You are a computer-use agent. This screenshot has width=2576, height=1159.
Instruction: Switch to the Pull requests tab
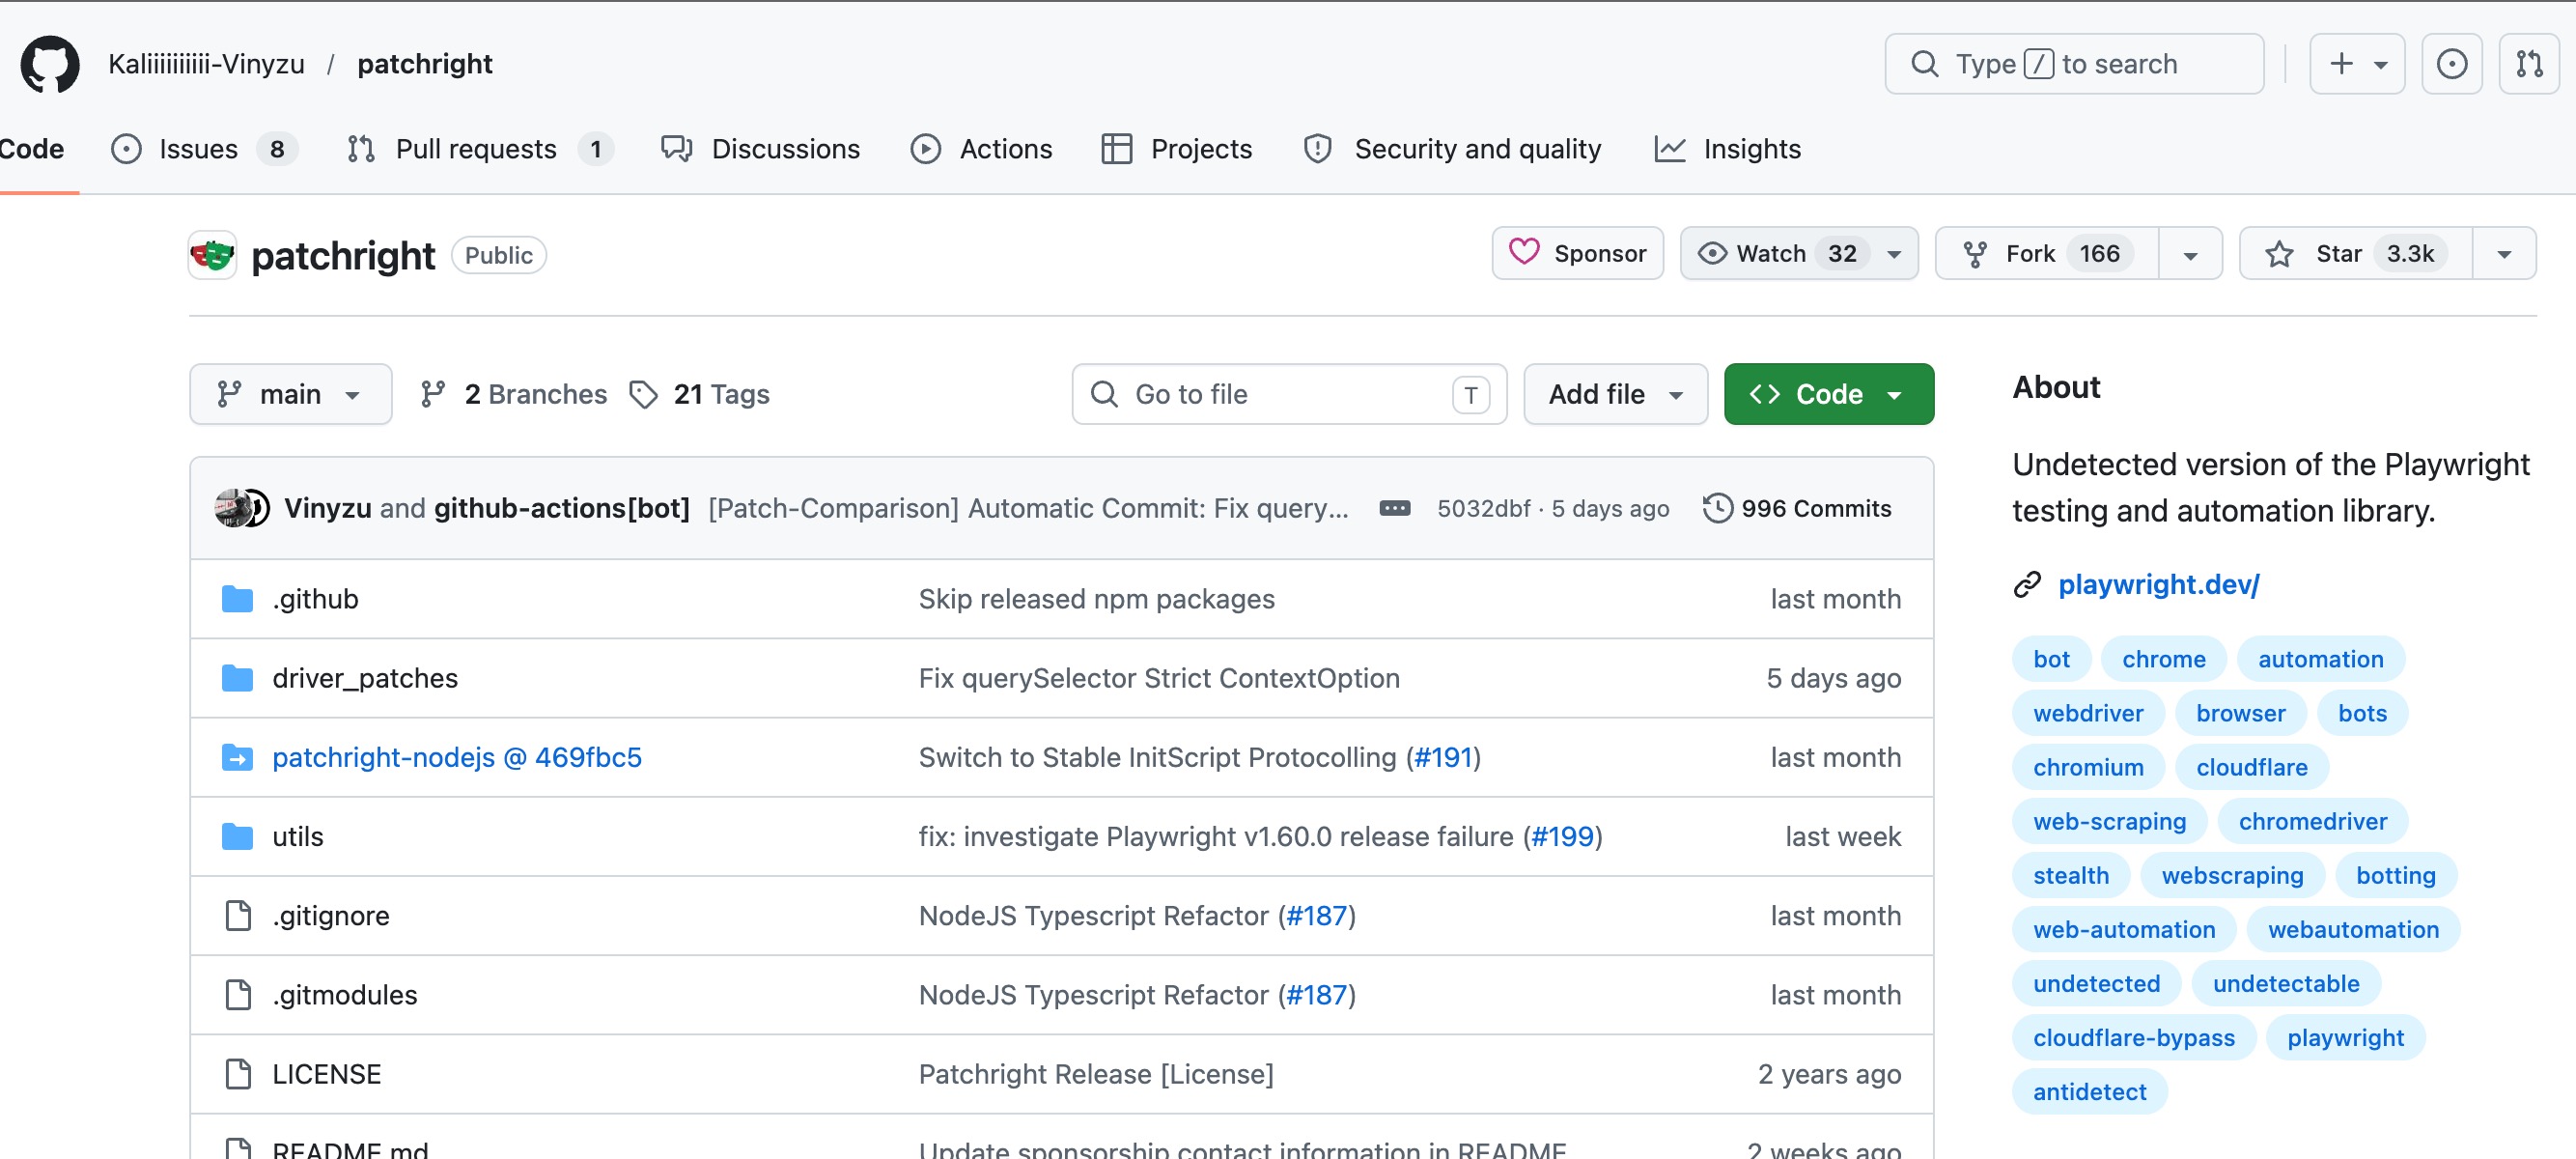pyautogui.click(x=480, y=149)
